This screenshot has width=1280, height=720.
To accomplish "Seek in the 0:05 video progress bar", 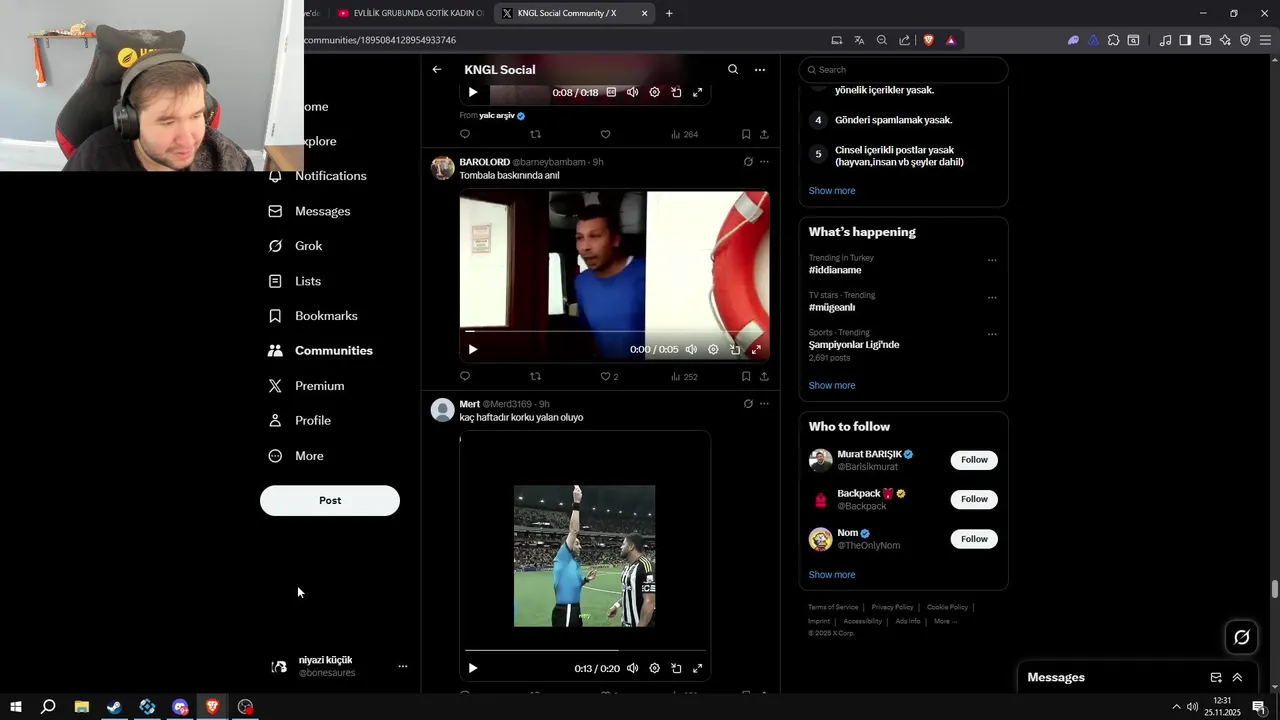I will pyautogui.click(x=614, y=331).
